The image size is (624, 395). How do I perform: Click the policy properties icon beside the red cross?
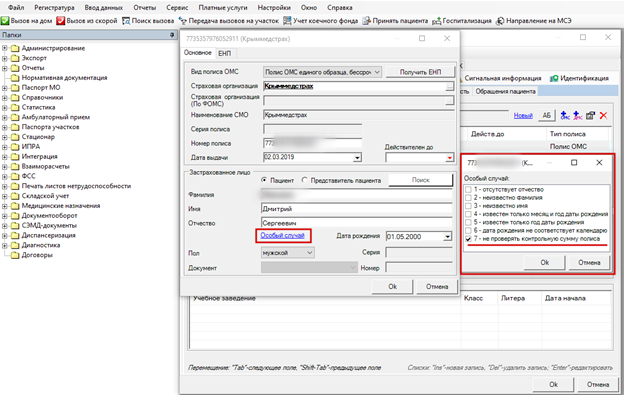(590, 115)
